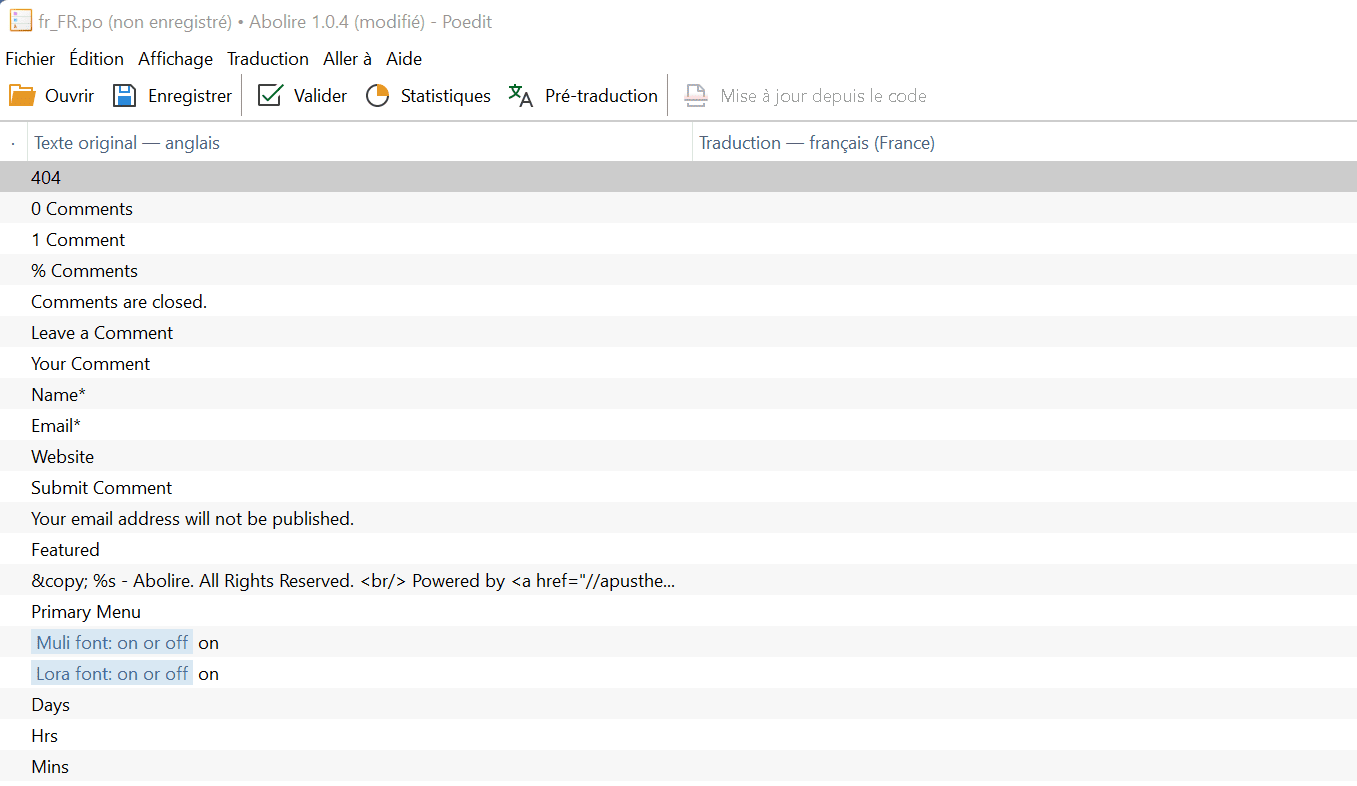Open the Traduction menu
Screen dimensions: 1357x786
coord(267,59)
